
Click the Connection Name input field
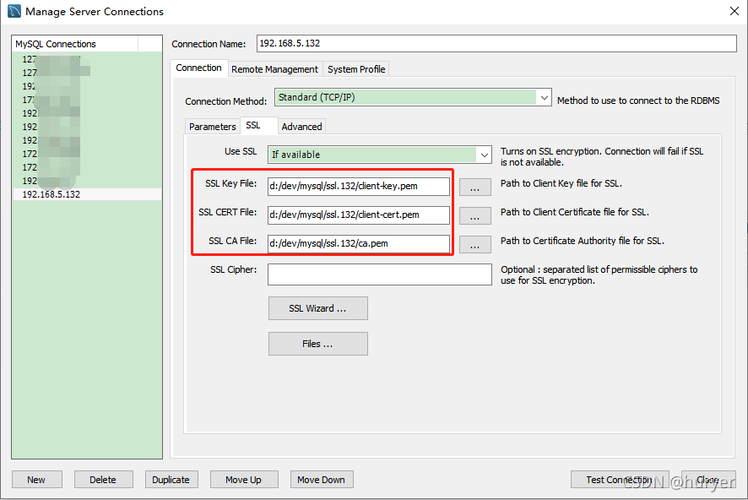[x=496, y=43]
